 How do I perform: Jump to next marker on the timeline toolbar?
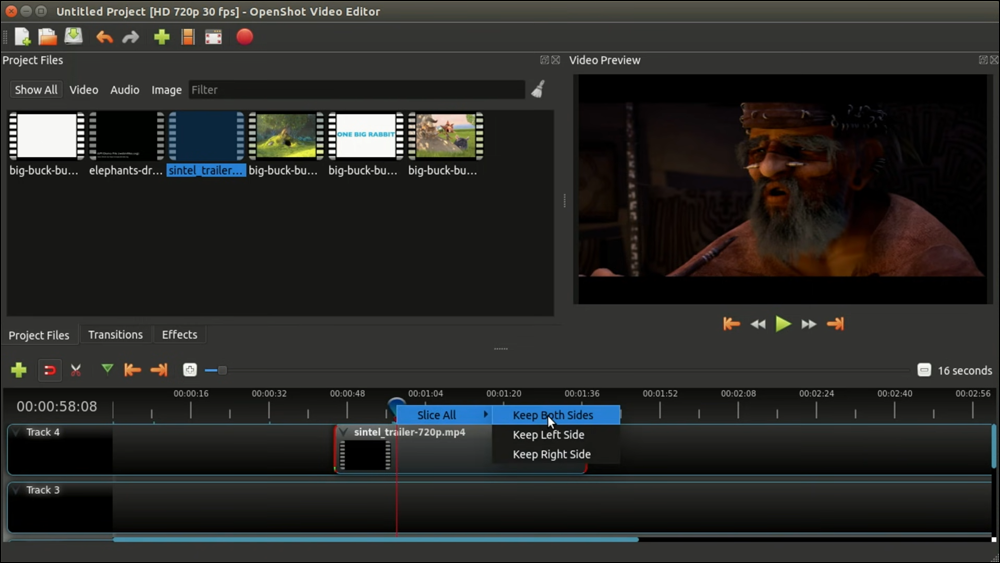[159, 370]
